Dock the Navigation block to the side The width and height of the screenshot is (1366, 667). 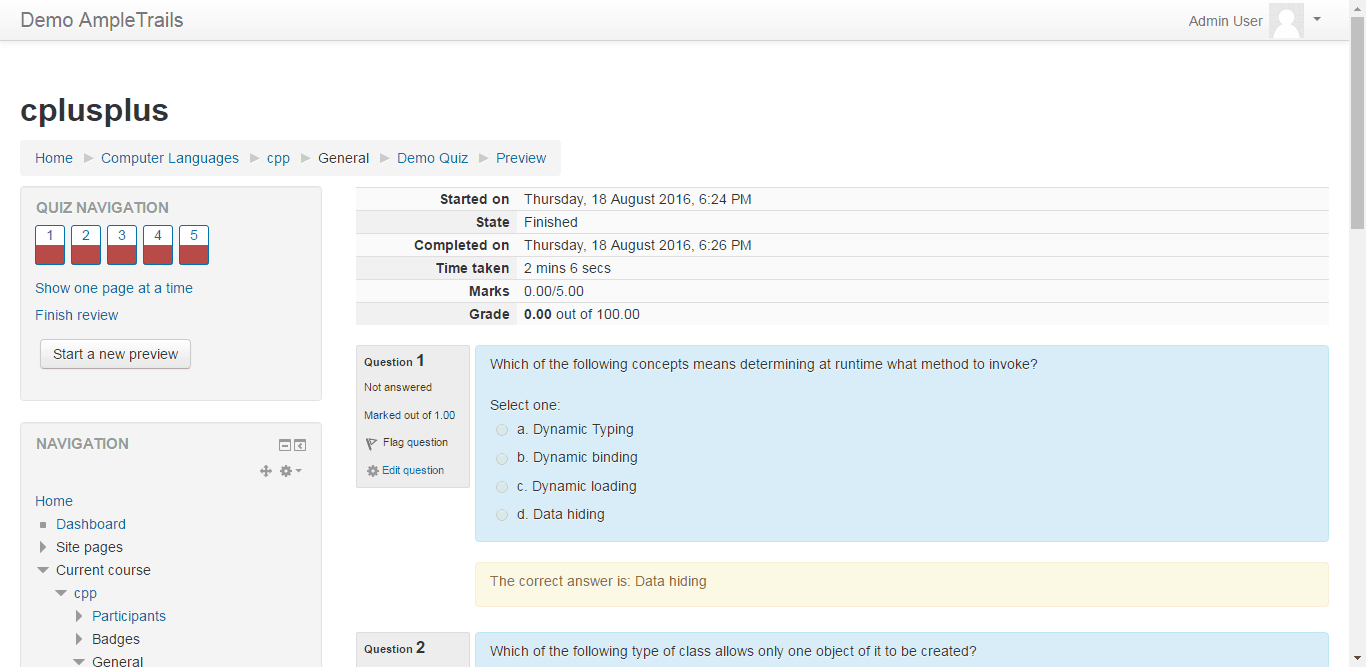coord(300,445)
